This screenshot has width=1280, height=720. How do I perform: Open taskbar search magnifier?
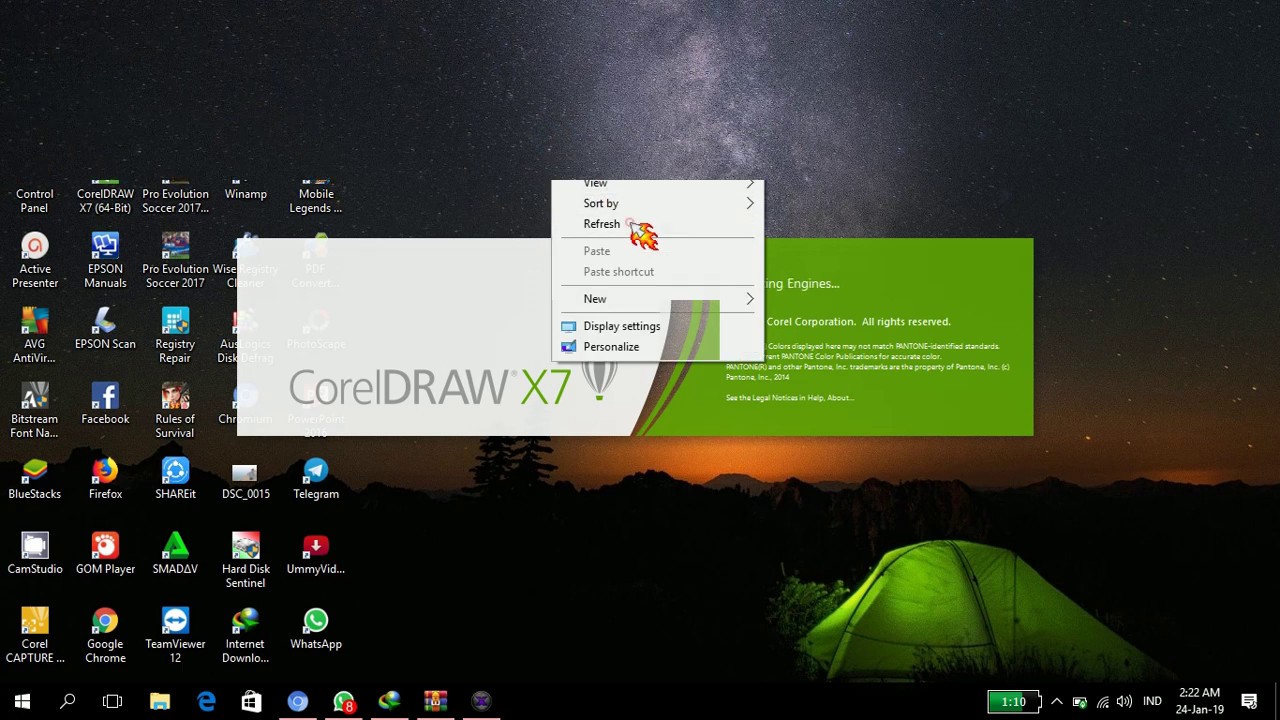point(67,701)
